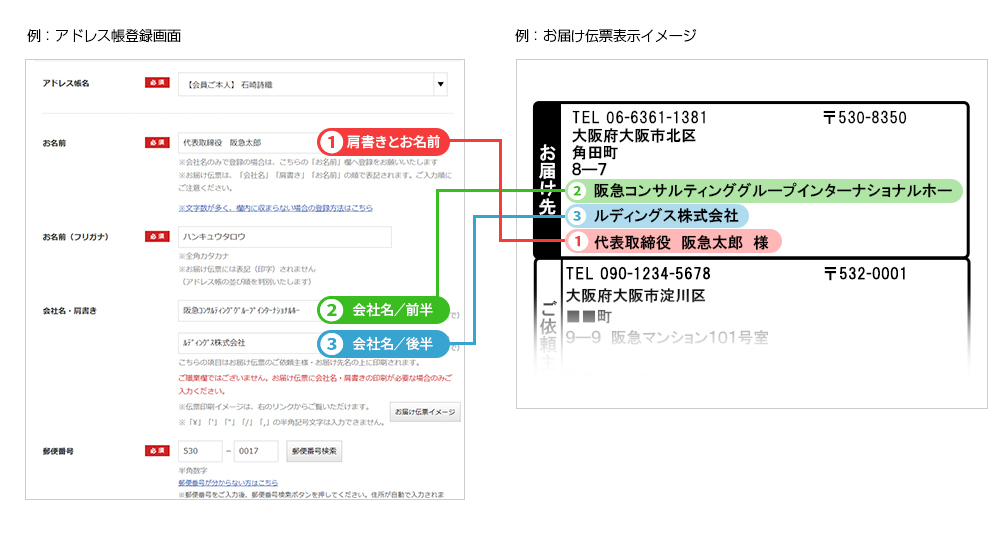The width and height of the screenshot is (1000, 550).
Task: Click the フリガナ field with ハンキュウタロウ
Action: 284,237
